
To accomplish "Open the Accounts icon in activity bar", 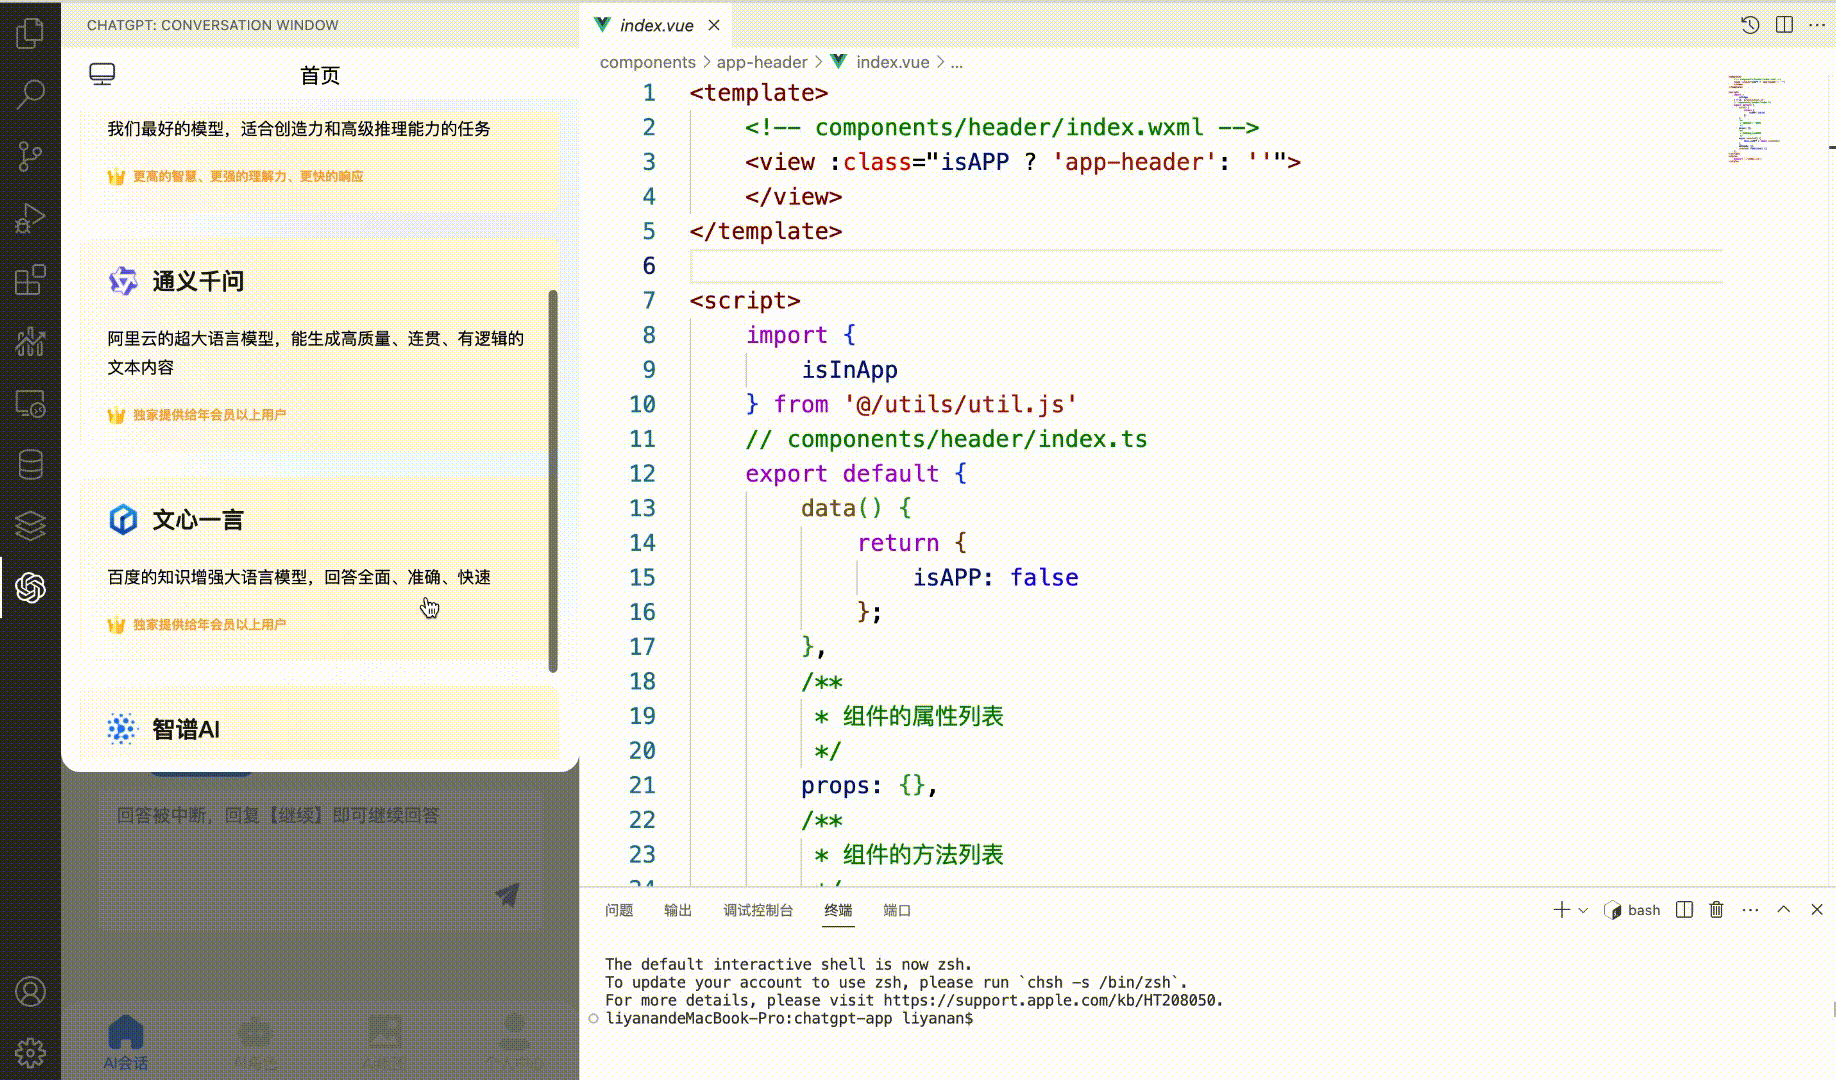I will coord(30,991).
